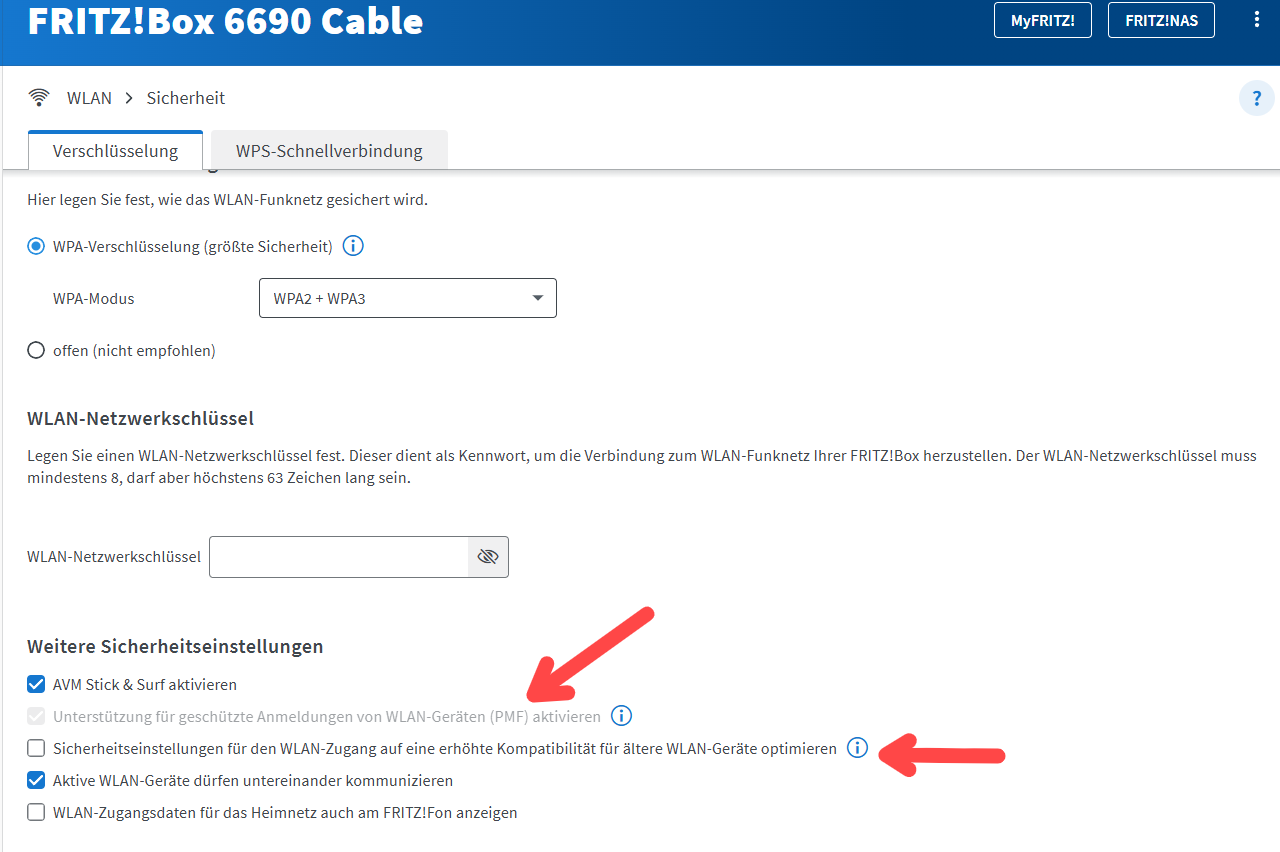
Task: Enable compatibility optimization for older WLAN devices
Action: tap(36, 748)
